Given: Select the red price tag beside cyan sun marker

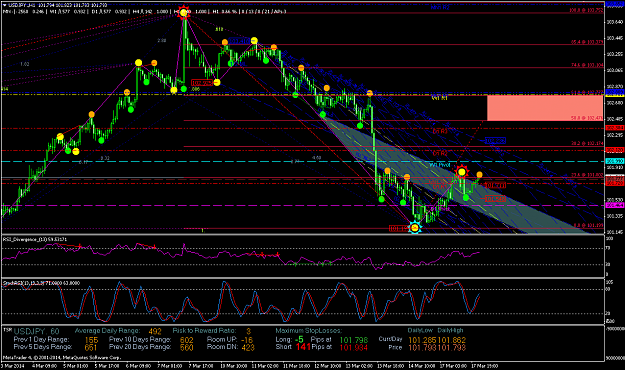Looking at the screenshot, I should (x=399, y=228).
